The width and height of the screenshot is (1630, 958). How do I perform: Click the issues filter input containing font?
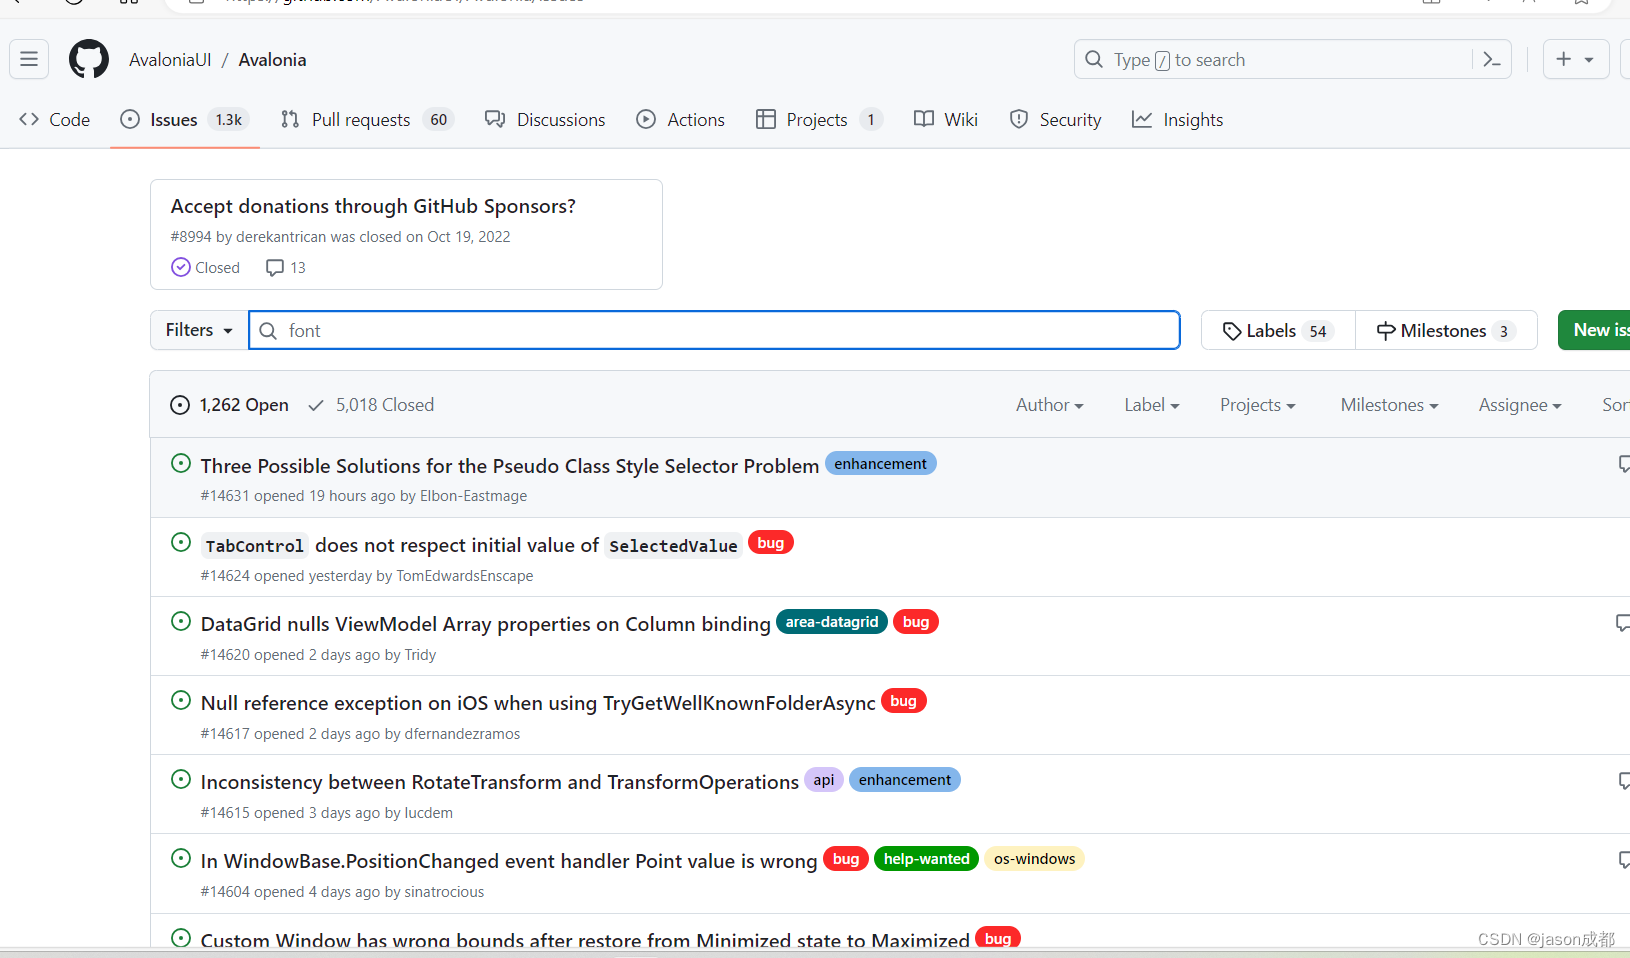click(715, 330)
